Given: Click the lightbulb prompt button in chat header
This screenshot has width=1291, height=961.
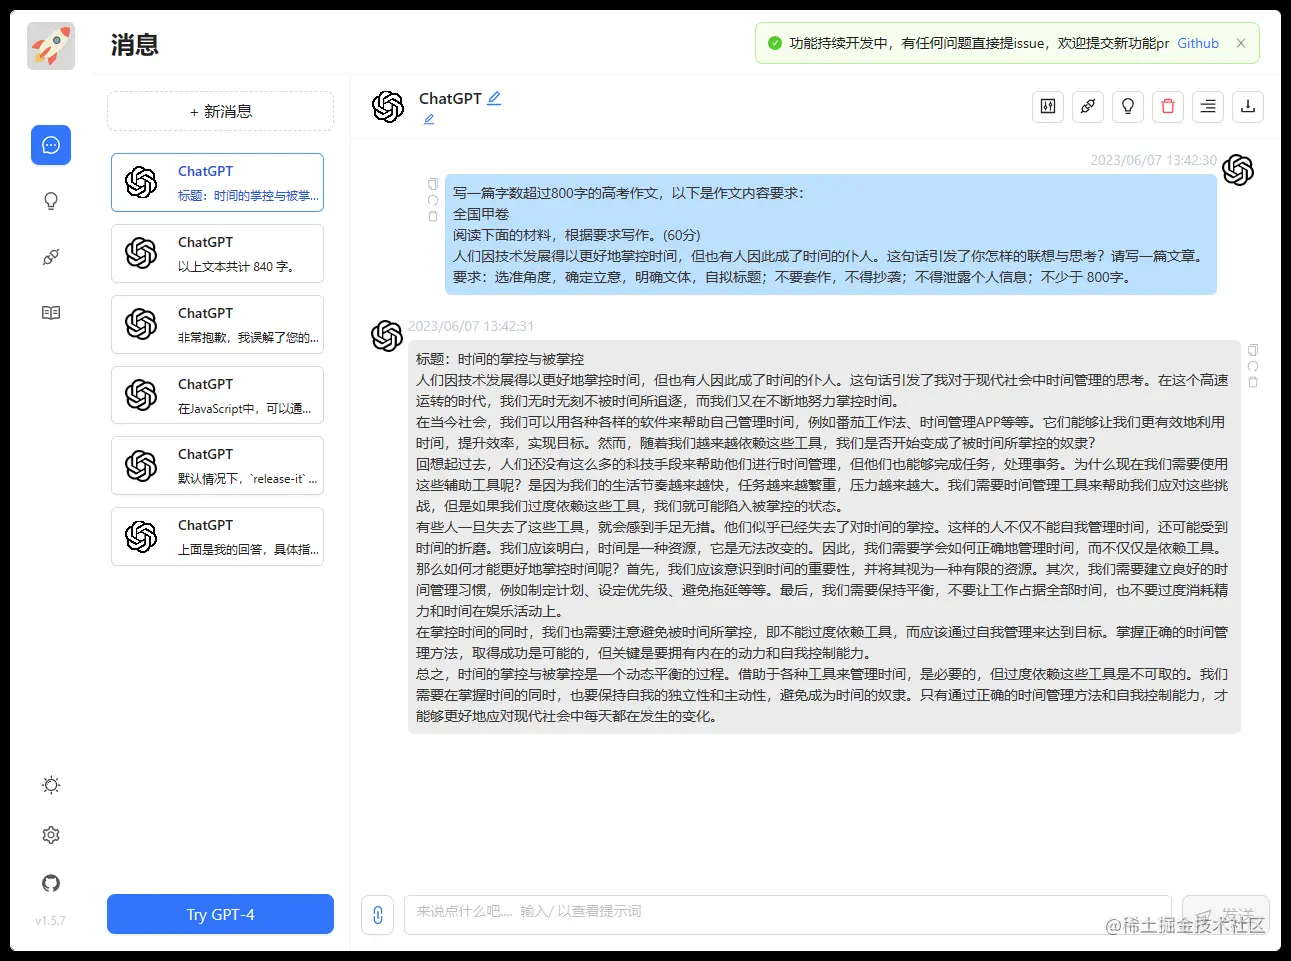Looking at the screenshot, I should 1128,106.
